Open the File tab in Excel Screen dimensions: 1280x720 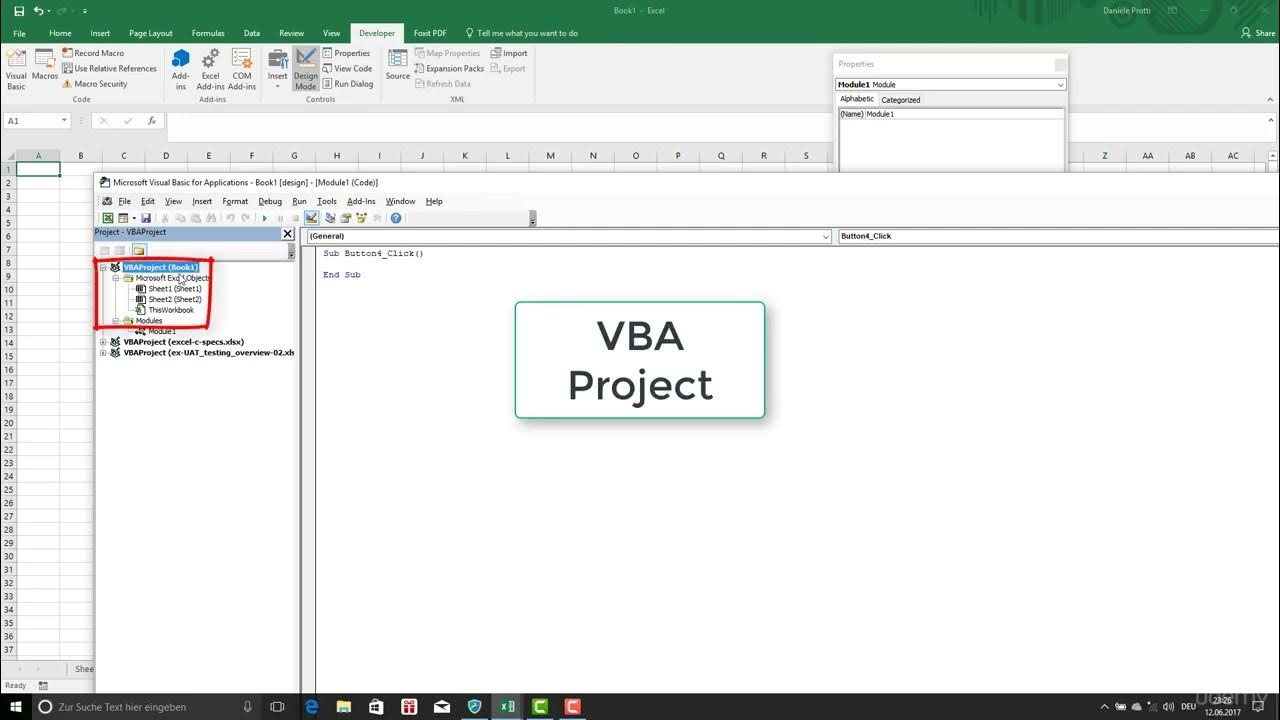click(x=19, y=33)
